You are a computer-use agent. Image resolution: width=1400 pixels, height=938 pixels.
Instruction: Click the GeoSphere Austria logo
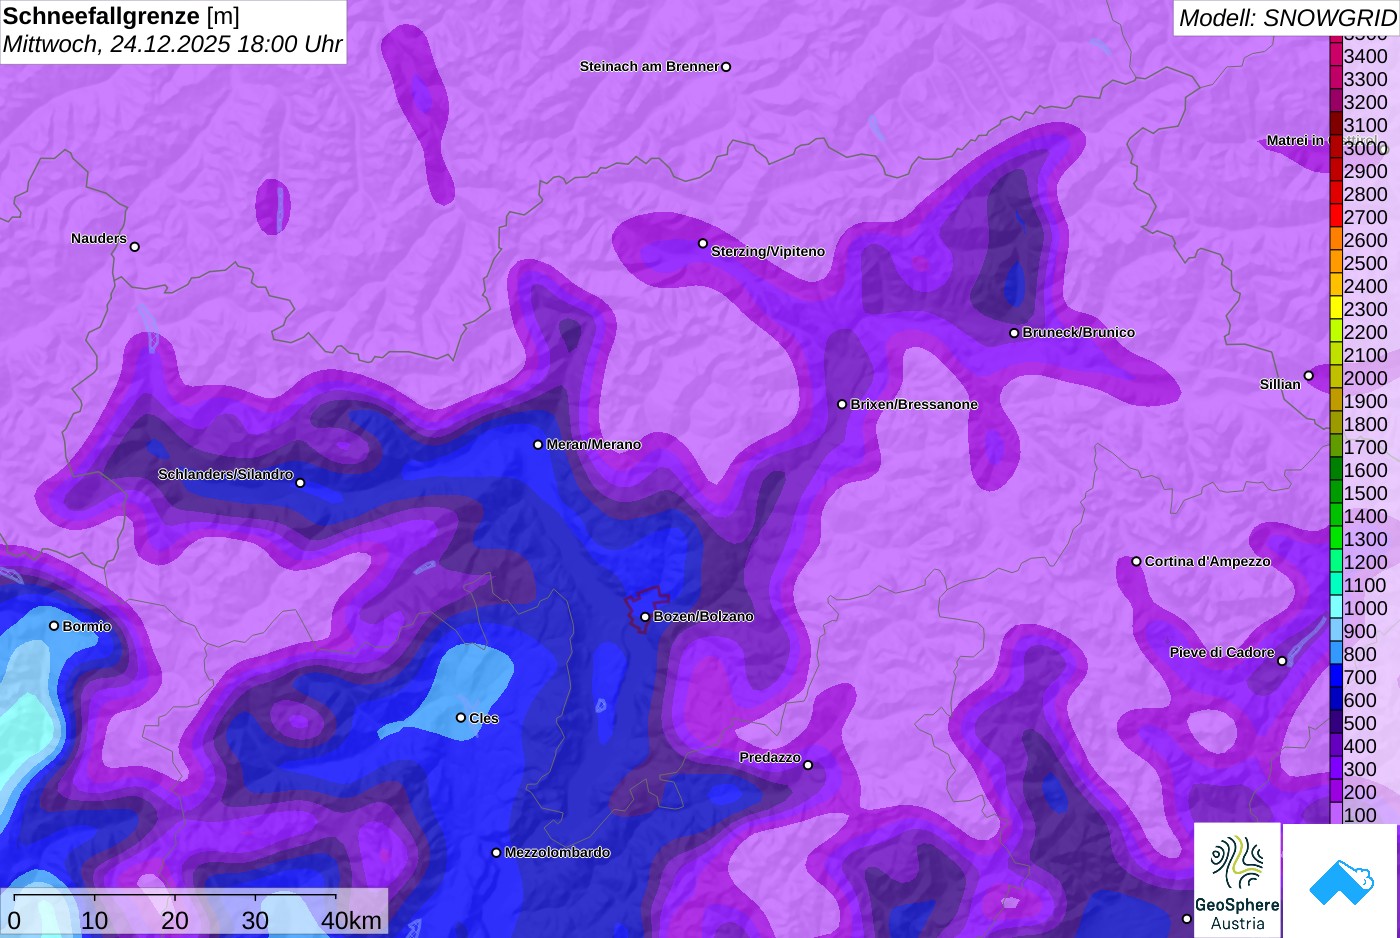(x=1237, y=880)
